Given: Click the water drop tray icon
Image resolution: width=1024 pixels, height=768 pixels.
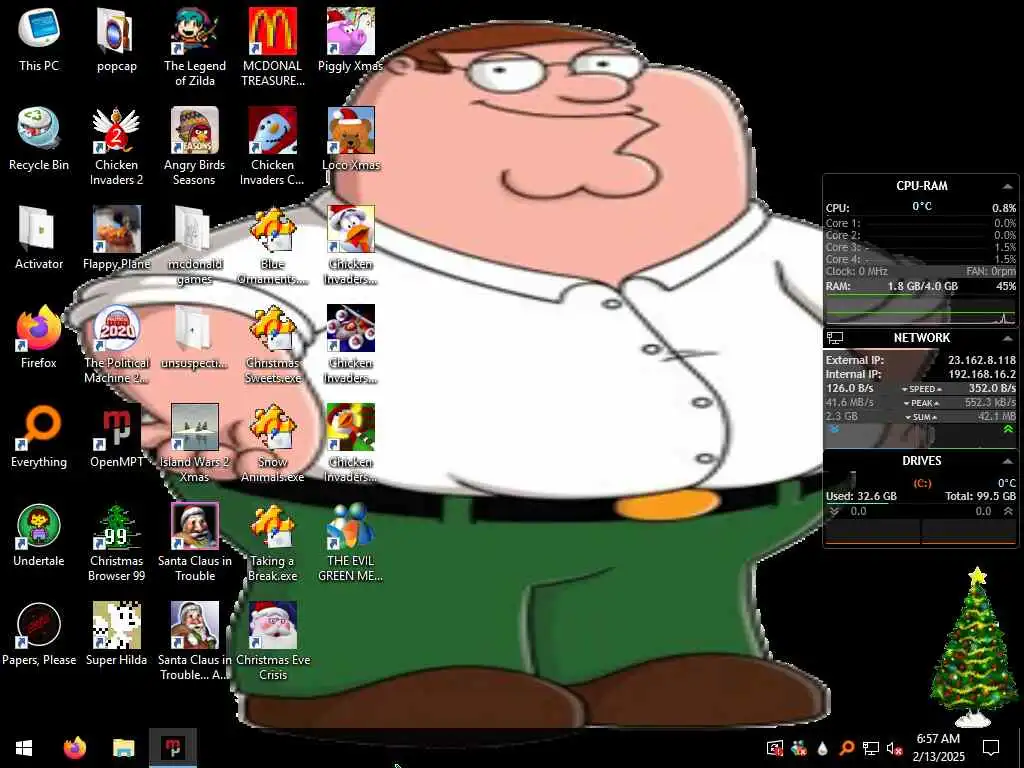Looking at the screenshot, I should 823,748.
